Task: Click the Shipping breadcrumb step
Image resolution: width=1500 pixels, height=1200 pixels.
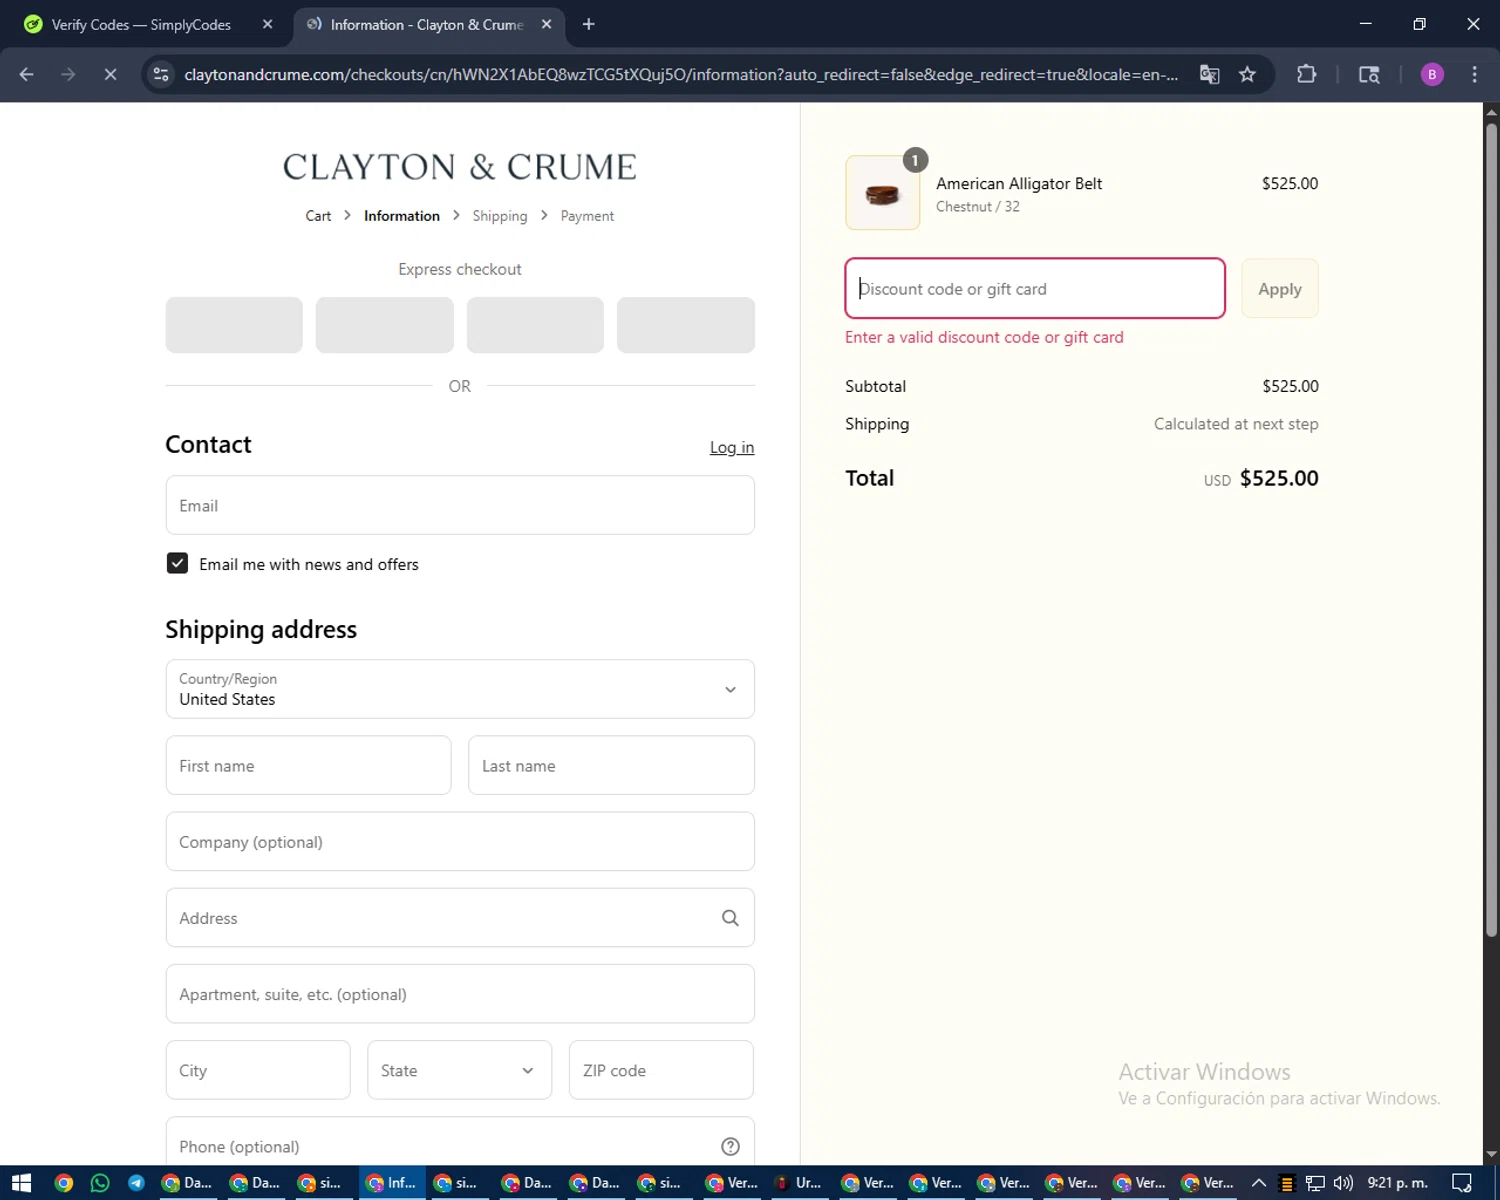Action: point(500,216)
